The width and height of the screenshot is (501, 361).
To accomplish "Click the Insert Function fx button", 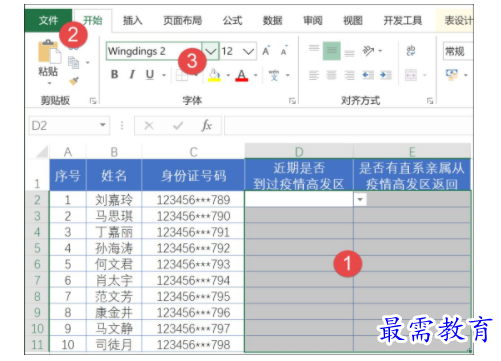I will click(207, 125).
